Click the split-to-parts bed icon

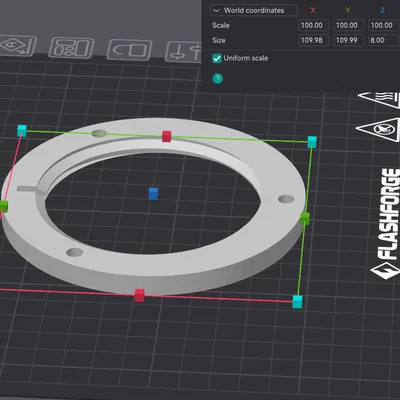tap(130, 50)
